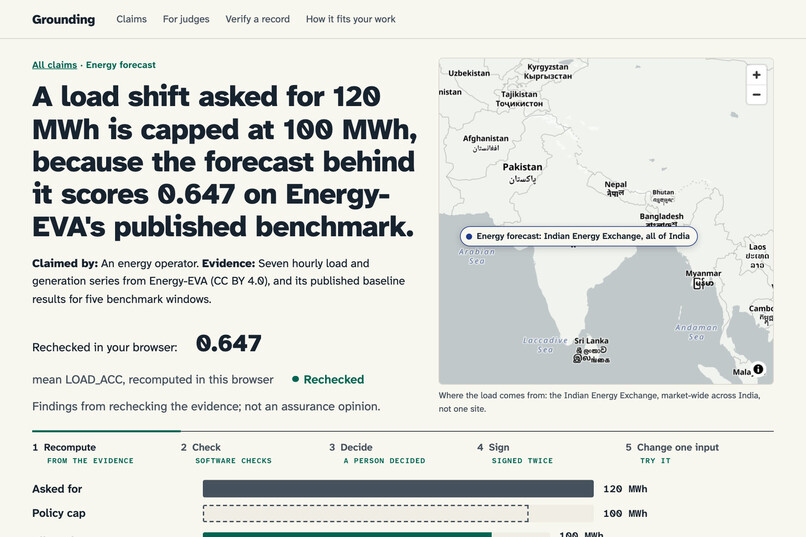Open Verify a record page
The width and height of the screenshot is (806, 537).
click(x=258, y=19)
